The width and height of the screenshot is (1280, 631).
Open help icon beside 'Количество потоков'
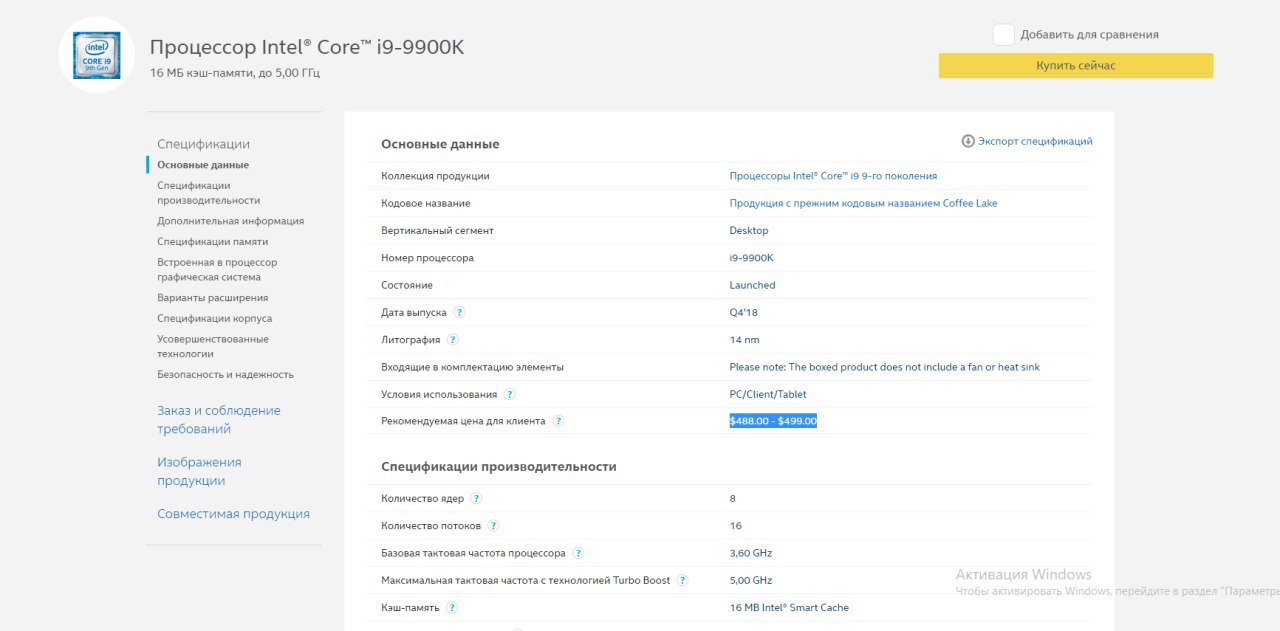coord(494,526)
